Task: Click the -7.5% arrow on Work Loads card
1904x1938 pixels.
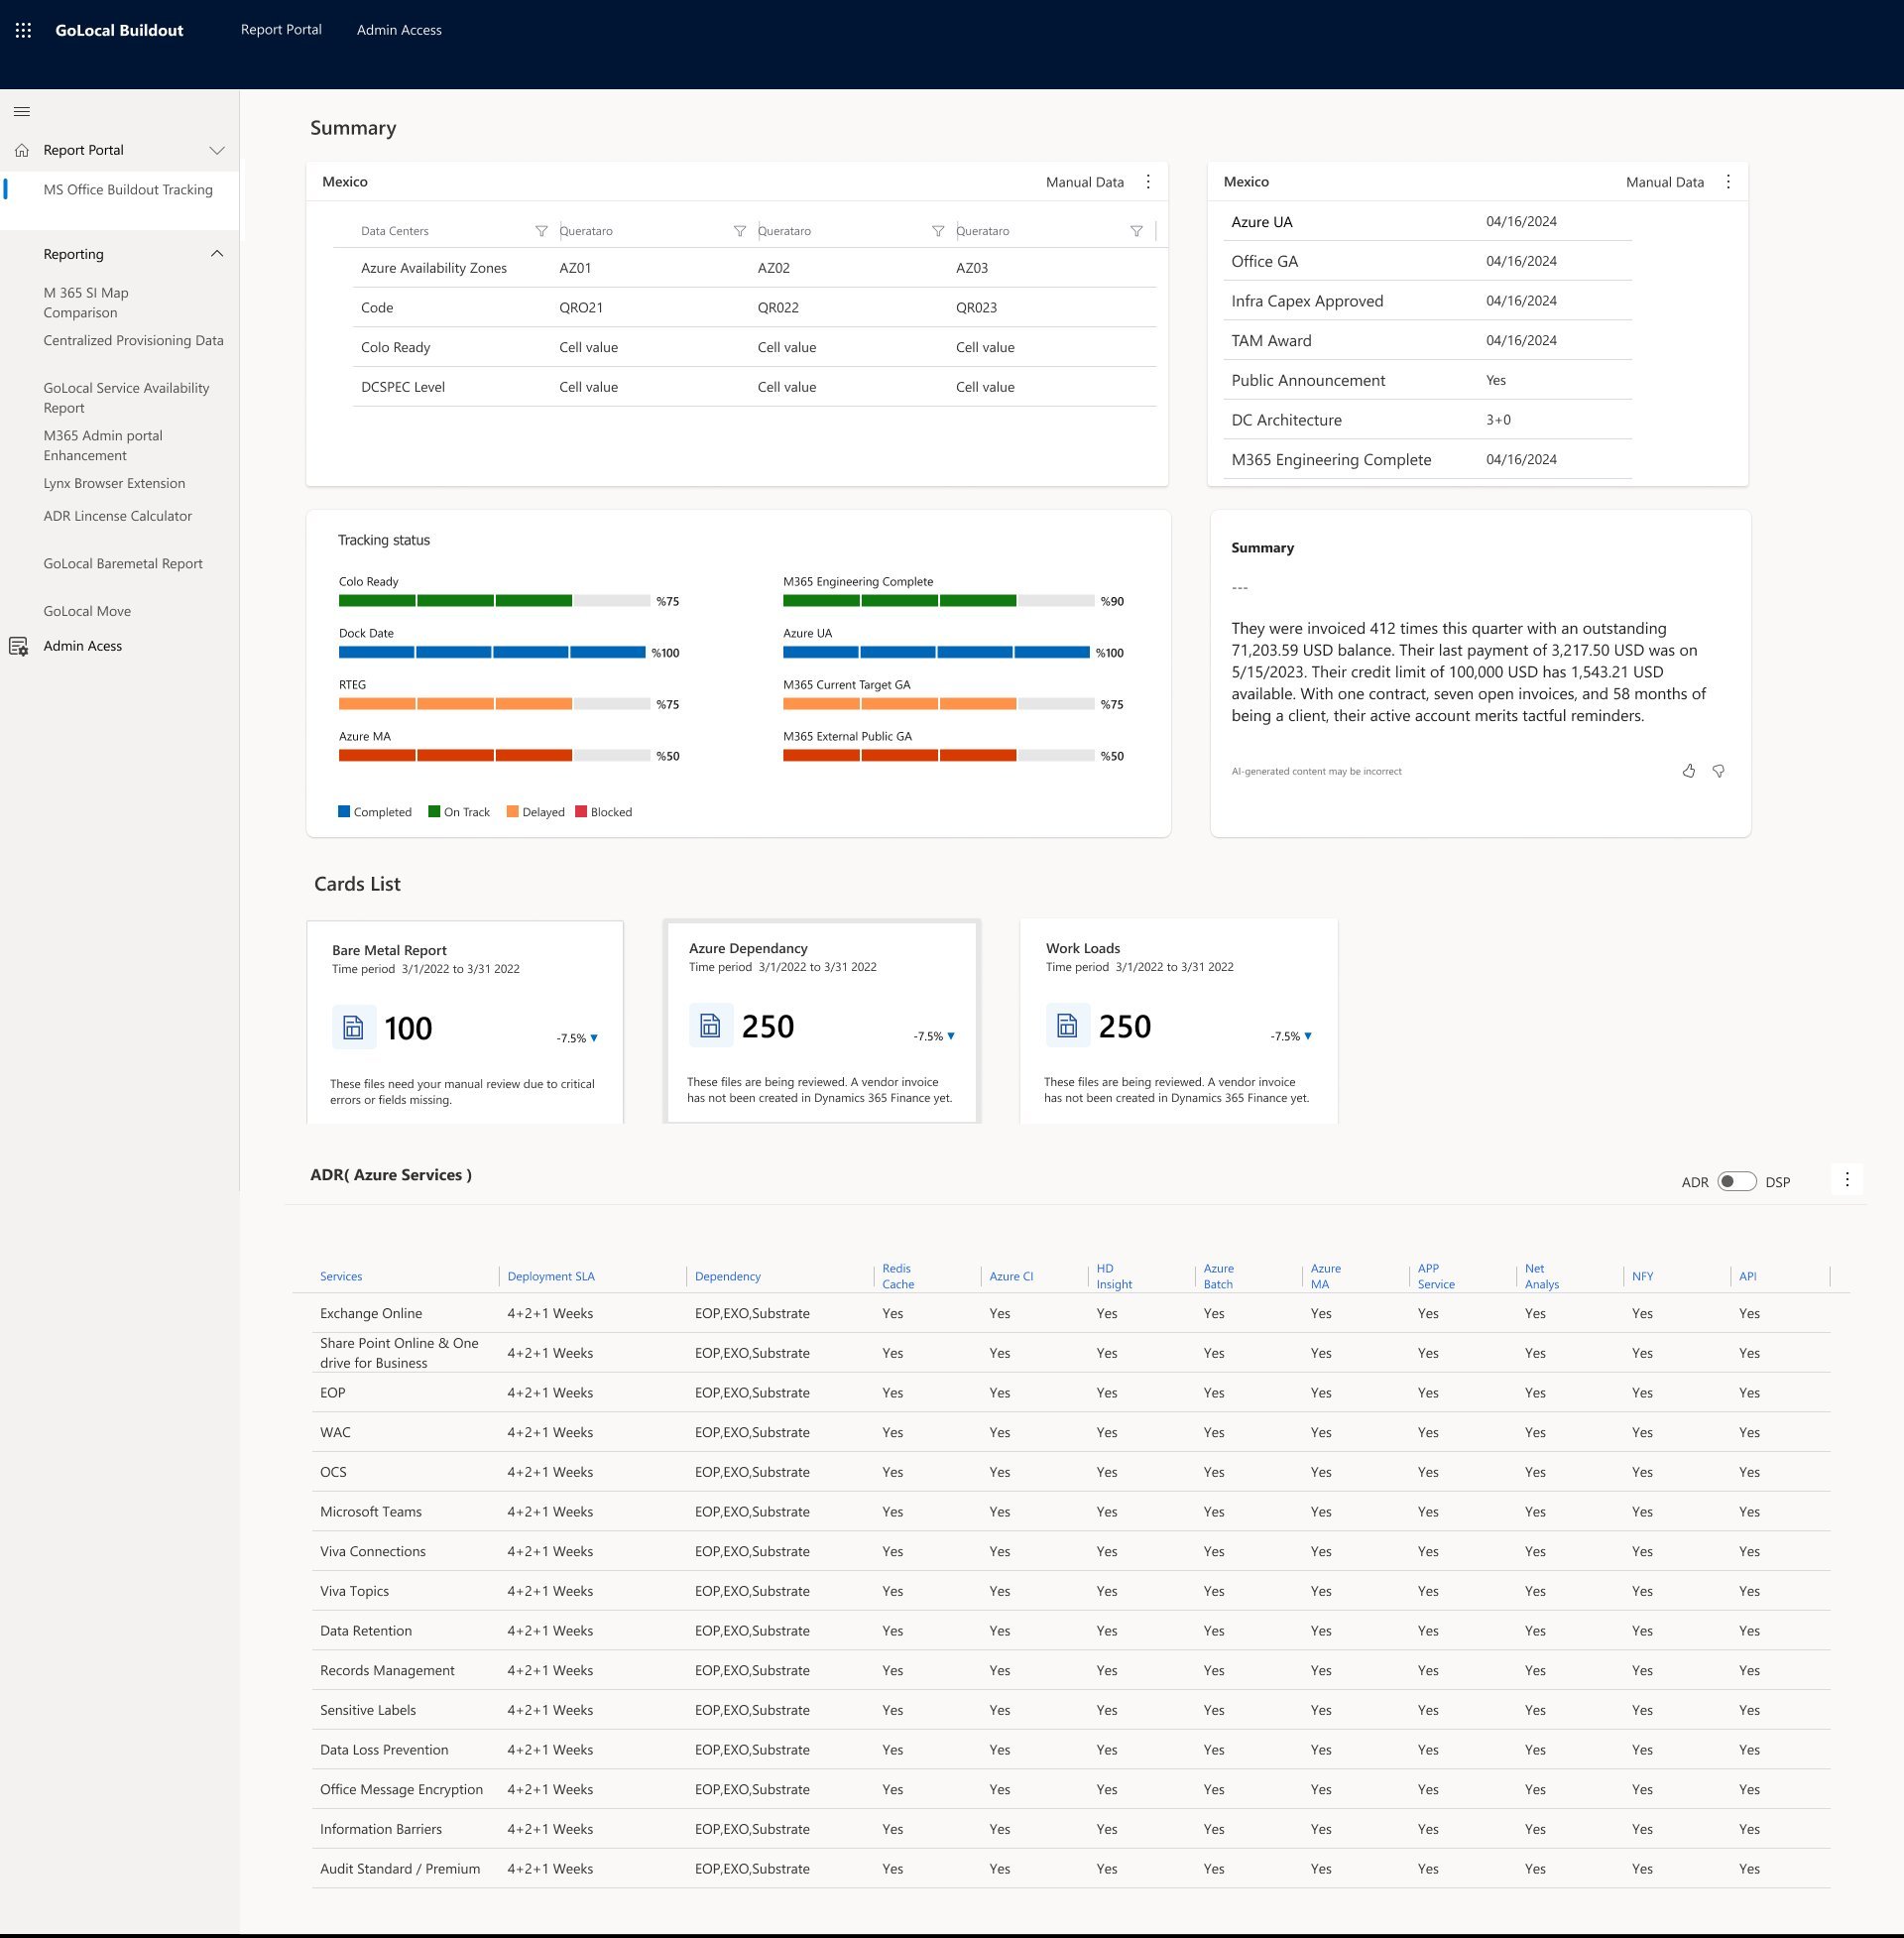Action: tap(1307, 1036)
